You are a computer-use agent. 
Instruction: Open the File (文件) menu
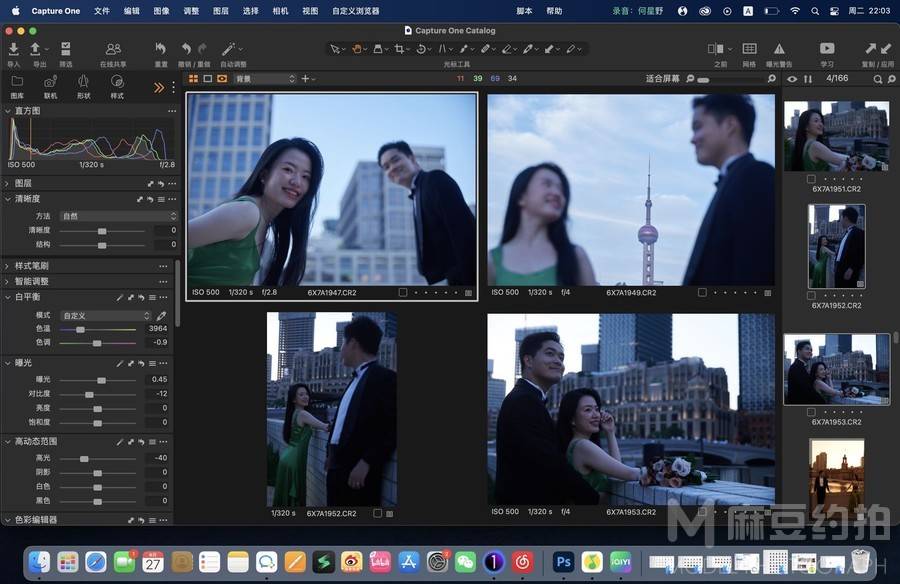pos(102,11)
